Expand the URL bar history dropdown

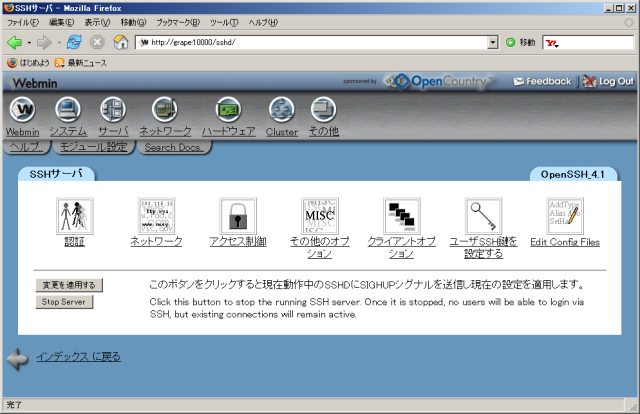pos(492,43)
